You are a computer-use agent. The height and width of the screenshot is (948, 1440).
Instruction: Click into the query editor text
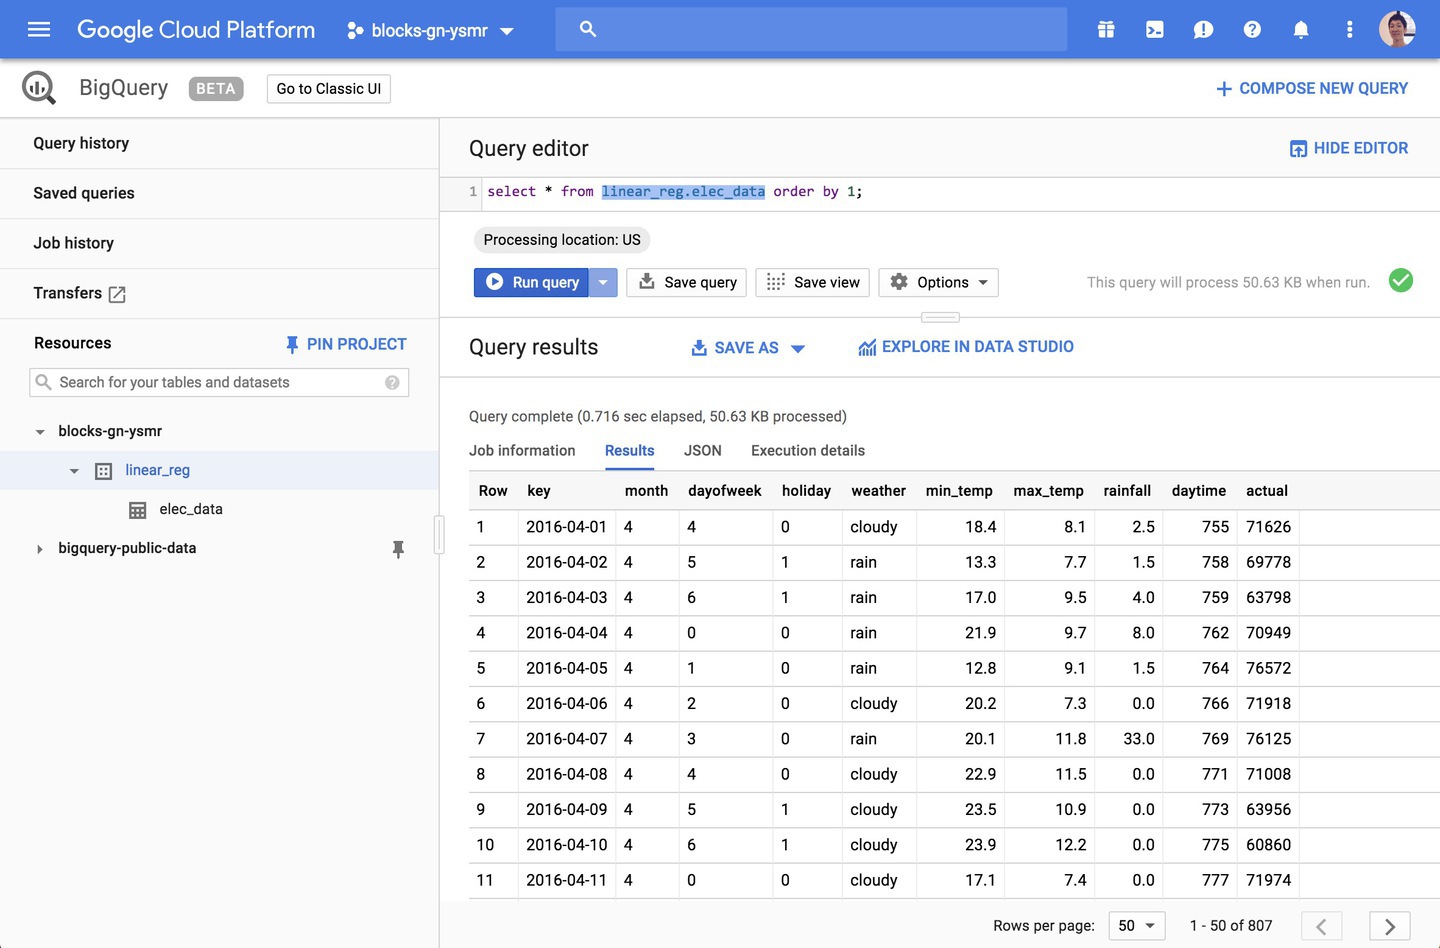[x=675, y=192]
